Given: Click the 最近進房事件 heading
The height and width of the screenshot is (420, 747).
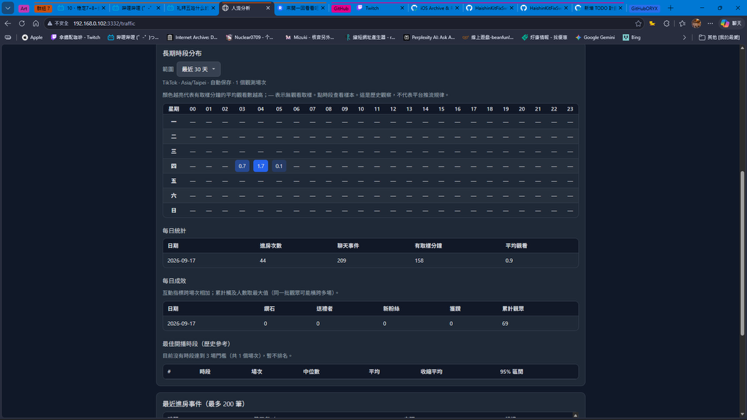Looking at the screenshot, I should (x=203, y=404).
